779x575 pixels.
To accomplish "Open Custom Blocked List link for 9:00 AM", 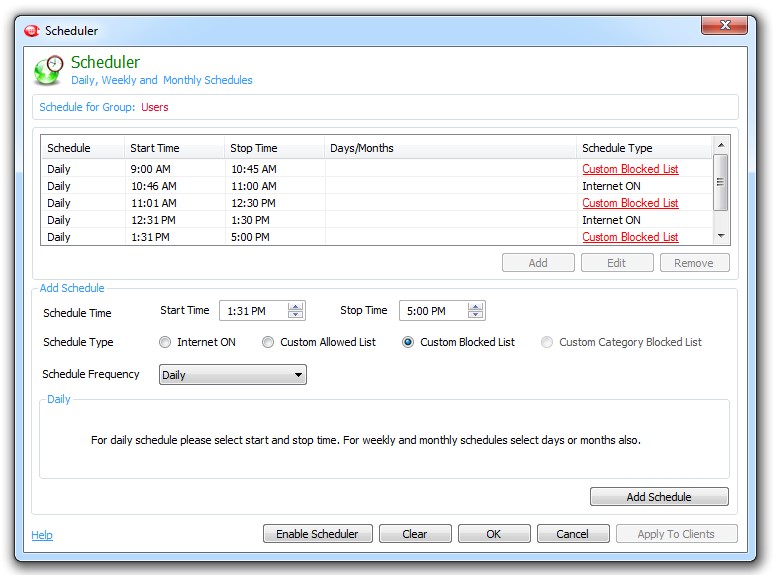I will click(630, 169).
